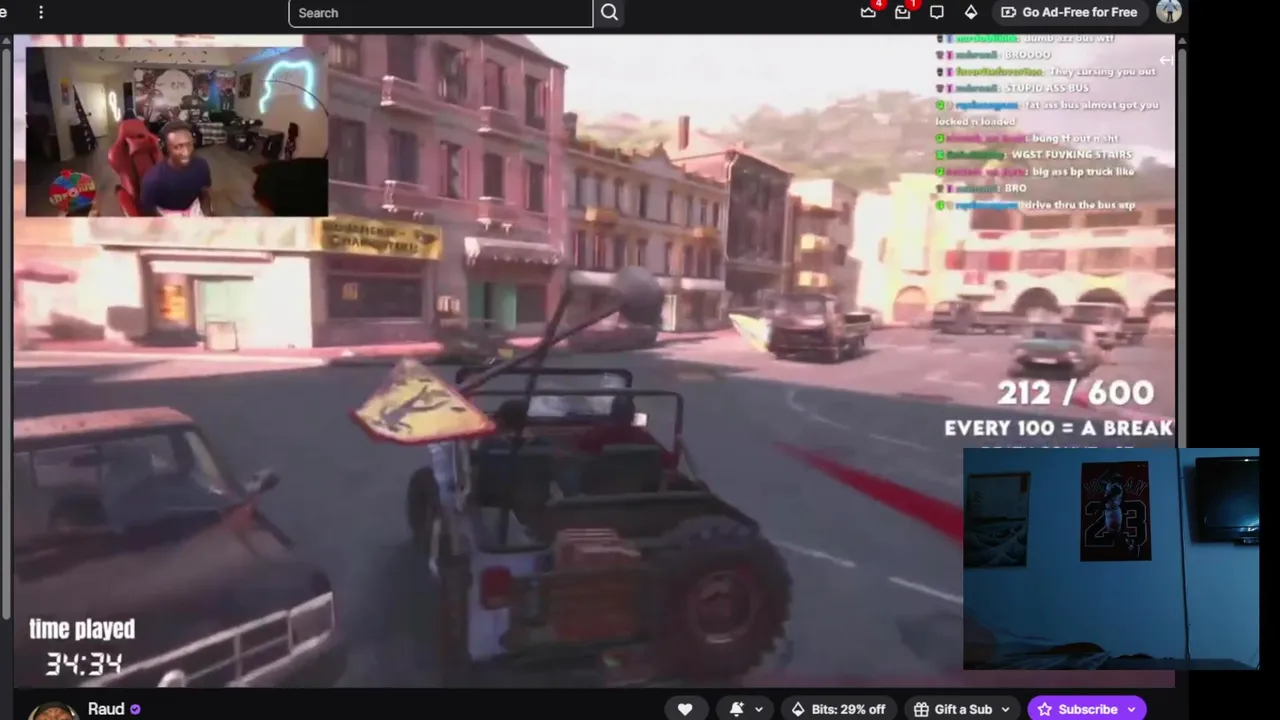The width and height of the screenshot is (1280, 720).
Task: Click the blue room picture-in-picture window
Action: 1111,558
